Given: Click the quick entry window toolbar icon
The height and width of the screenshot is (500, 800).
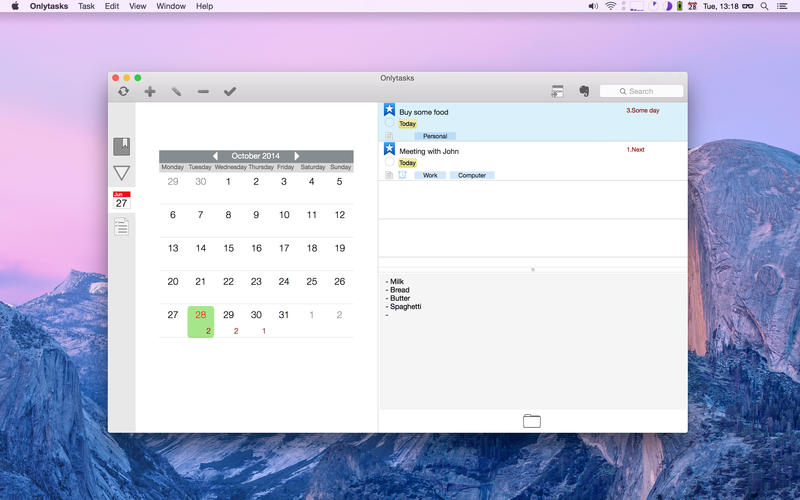Looking at the screenshot, I should [558, 91].
